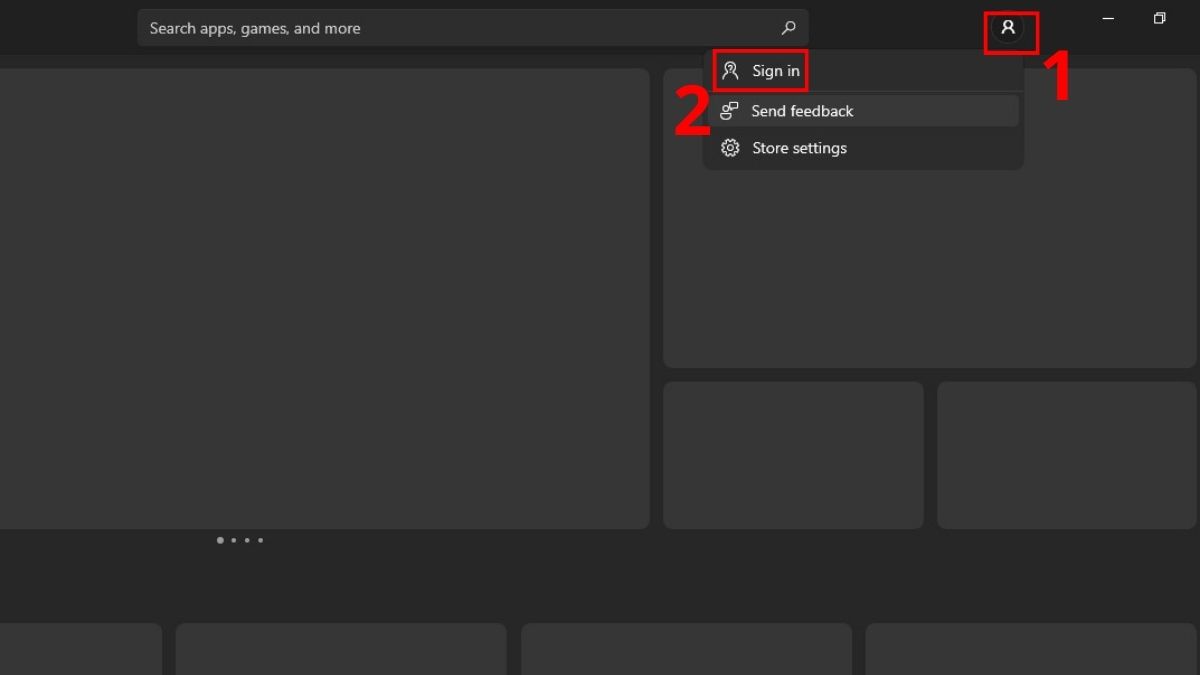Focus the Search apps, games, and more field
Image resolution: width=1200 pixels, height=675 pixels.
pos(472,28)
